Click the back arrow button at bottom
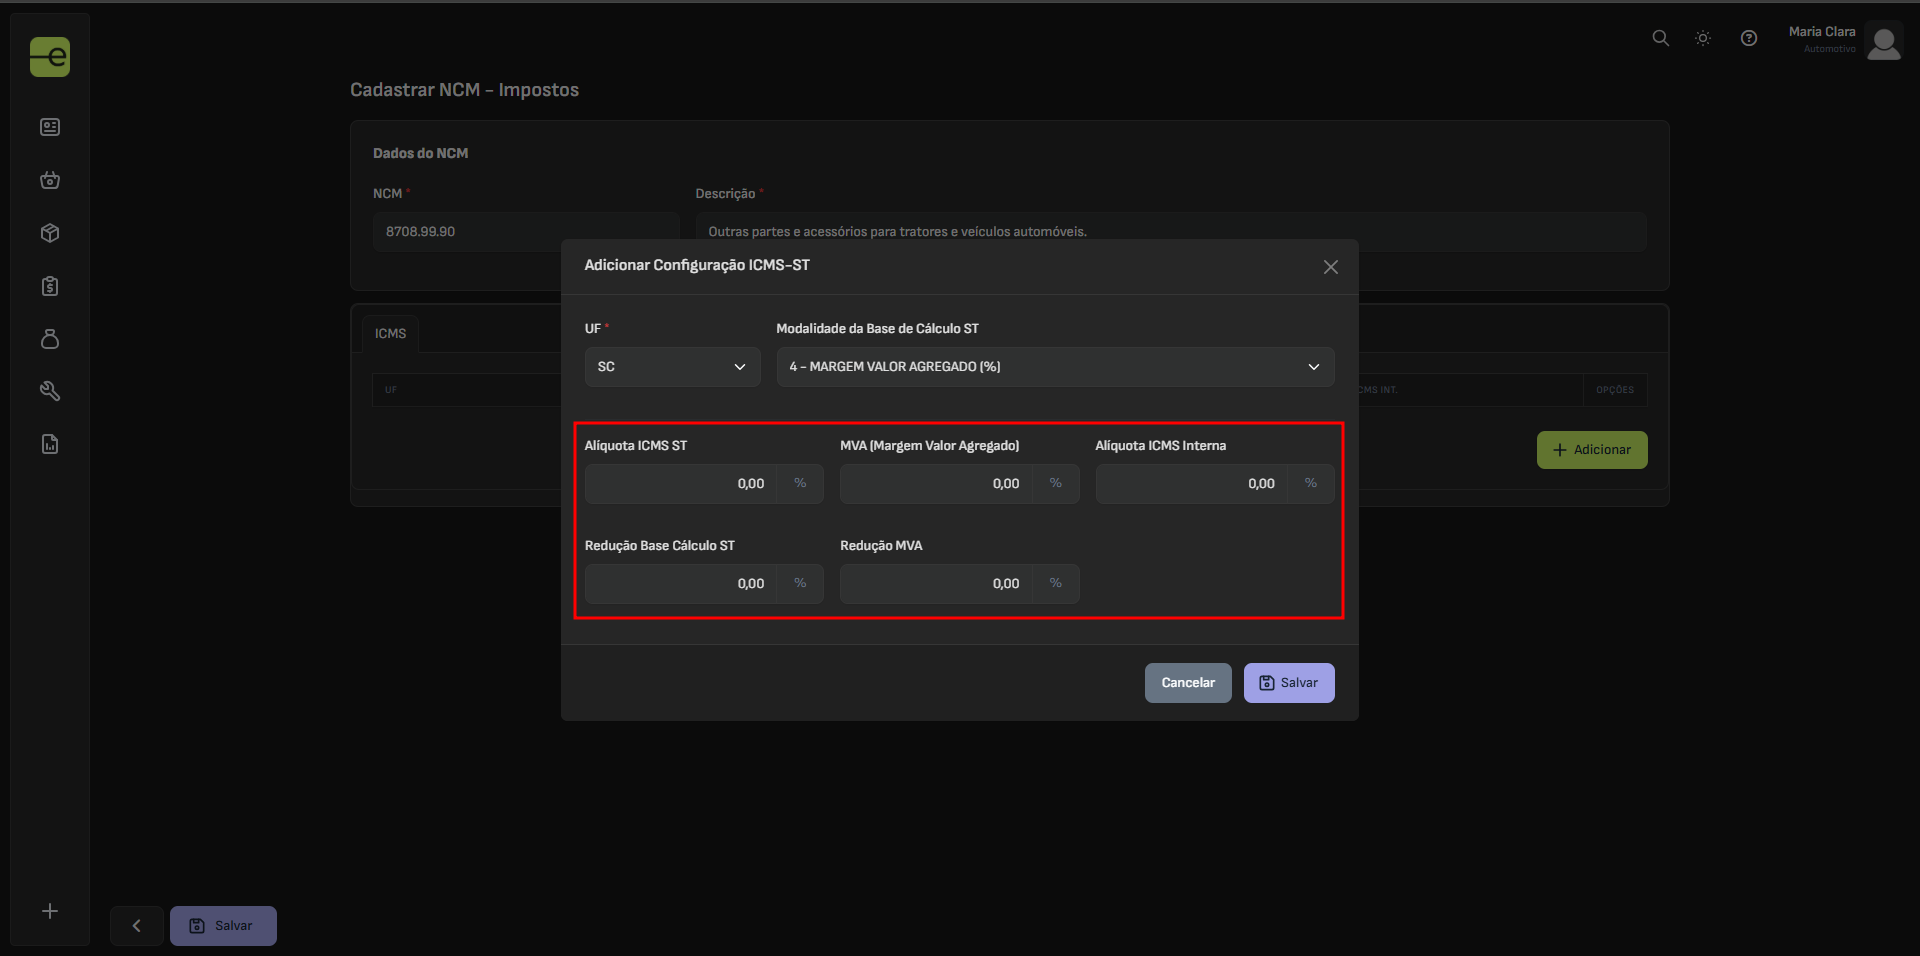 click(x=137, y=926)
